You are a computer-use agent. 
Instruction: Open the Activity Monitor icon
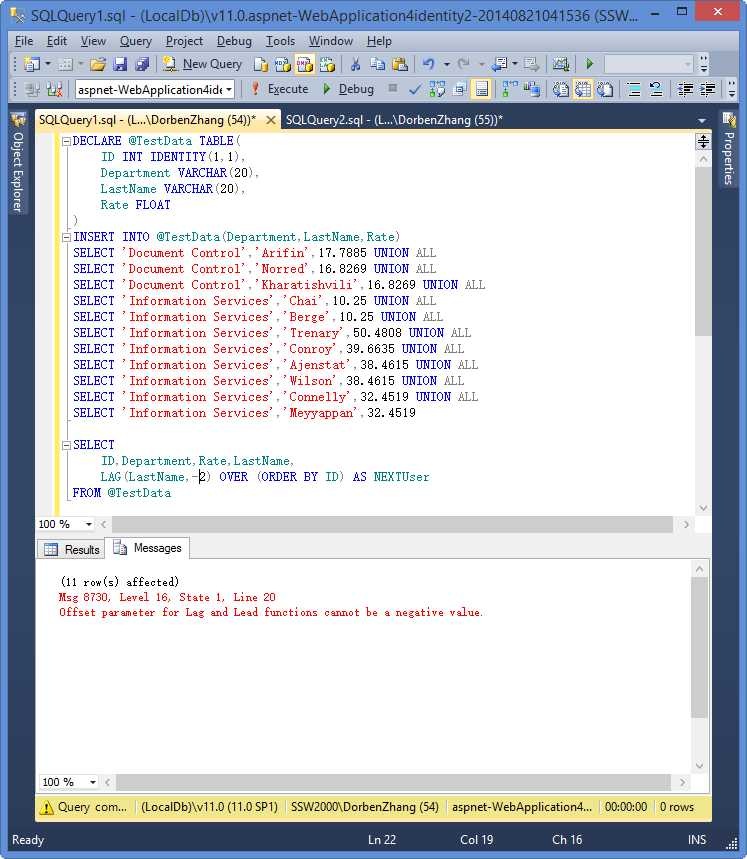560,64
